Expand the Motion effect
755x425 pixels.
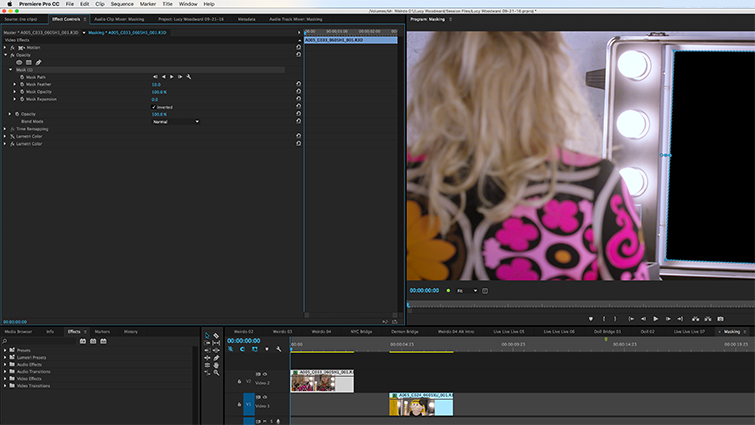click(x=5, y=48)
